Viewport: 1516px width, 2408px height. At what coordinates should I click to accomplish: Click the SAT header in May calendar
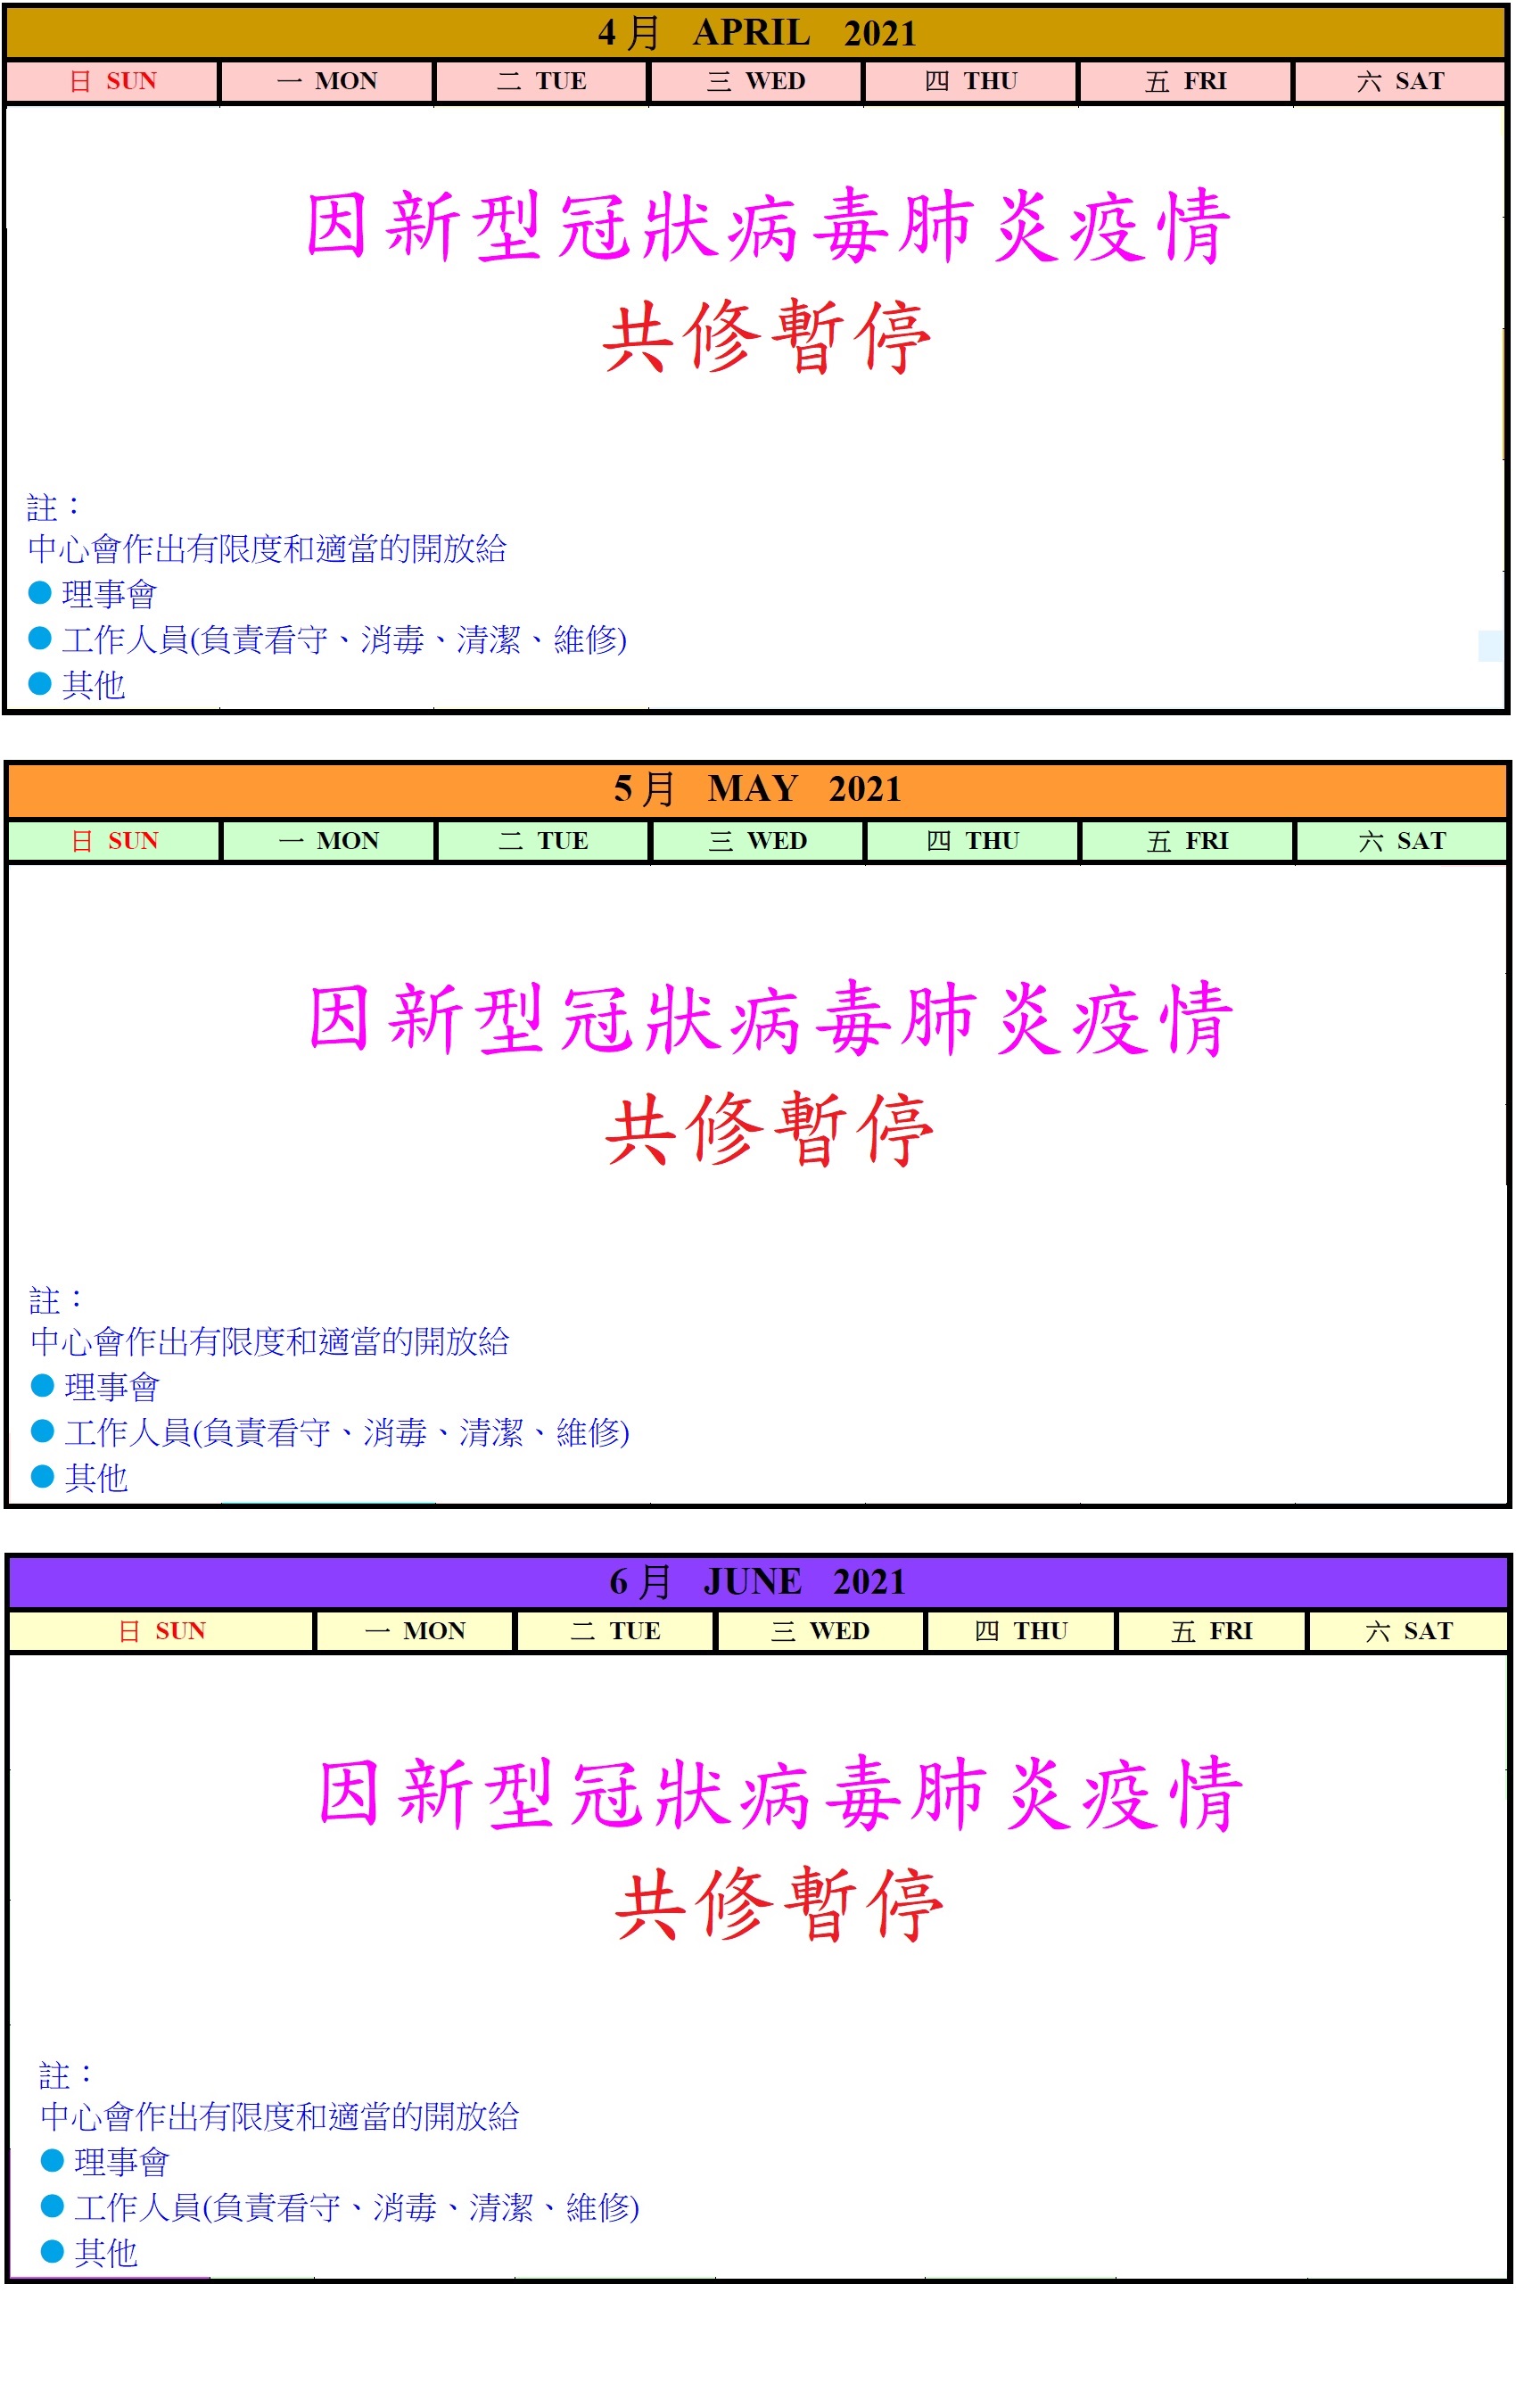pyautogui.click(x=1402, y=841)
